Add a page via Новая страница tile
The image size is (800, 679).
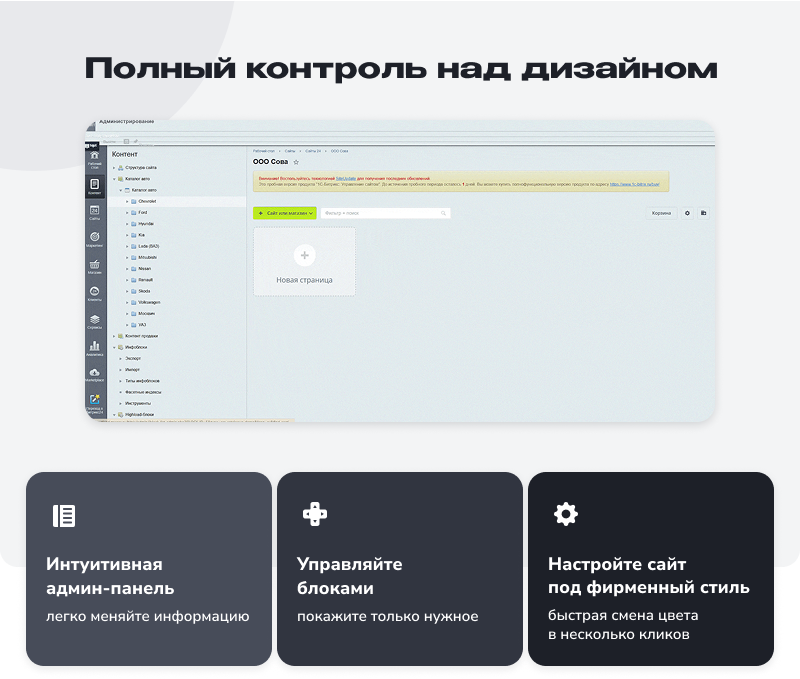point(305,262)
